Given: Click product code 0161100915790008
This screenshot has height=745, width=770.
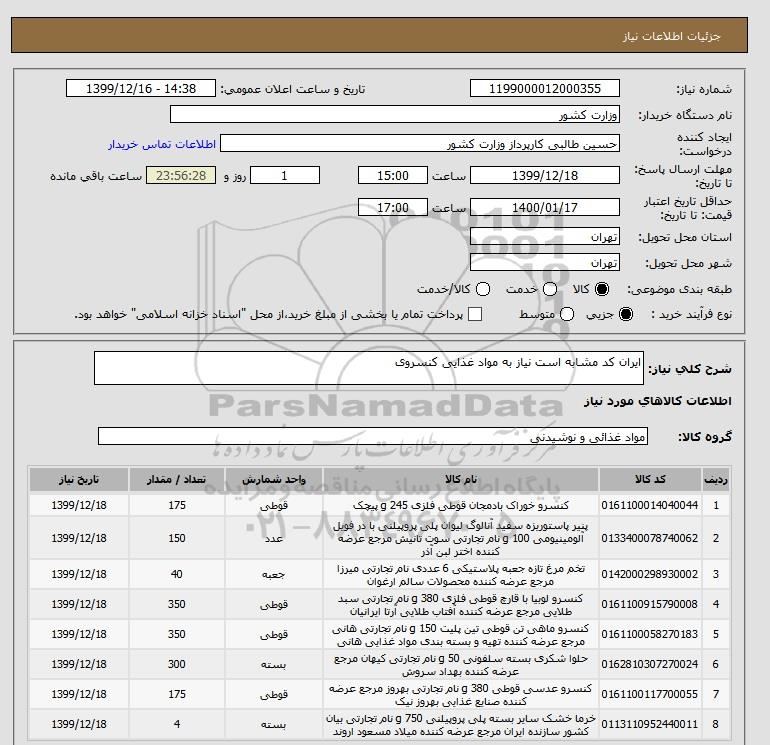Looking at the screenshot, I should coord(650,604).
